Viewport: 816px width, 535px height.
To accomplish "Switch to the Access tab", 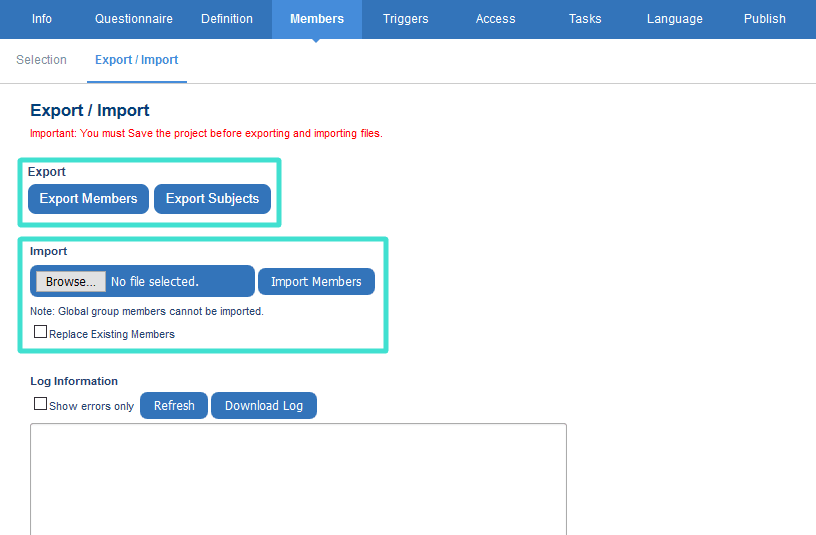I will tap(496, 19).
